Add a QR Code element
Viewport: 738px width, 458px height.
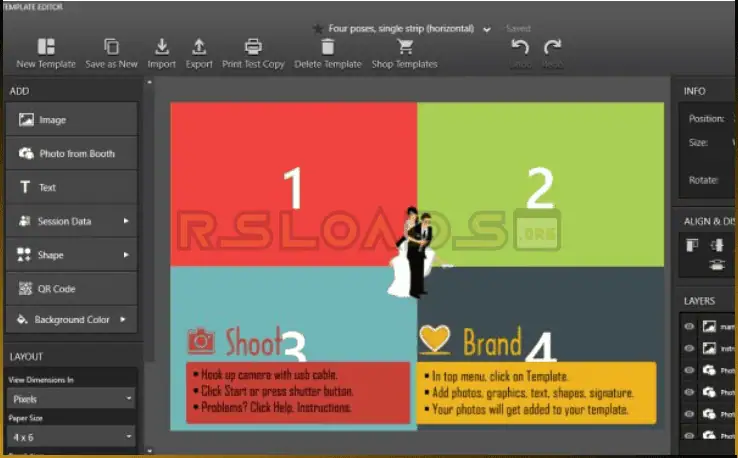pos(71,289)
